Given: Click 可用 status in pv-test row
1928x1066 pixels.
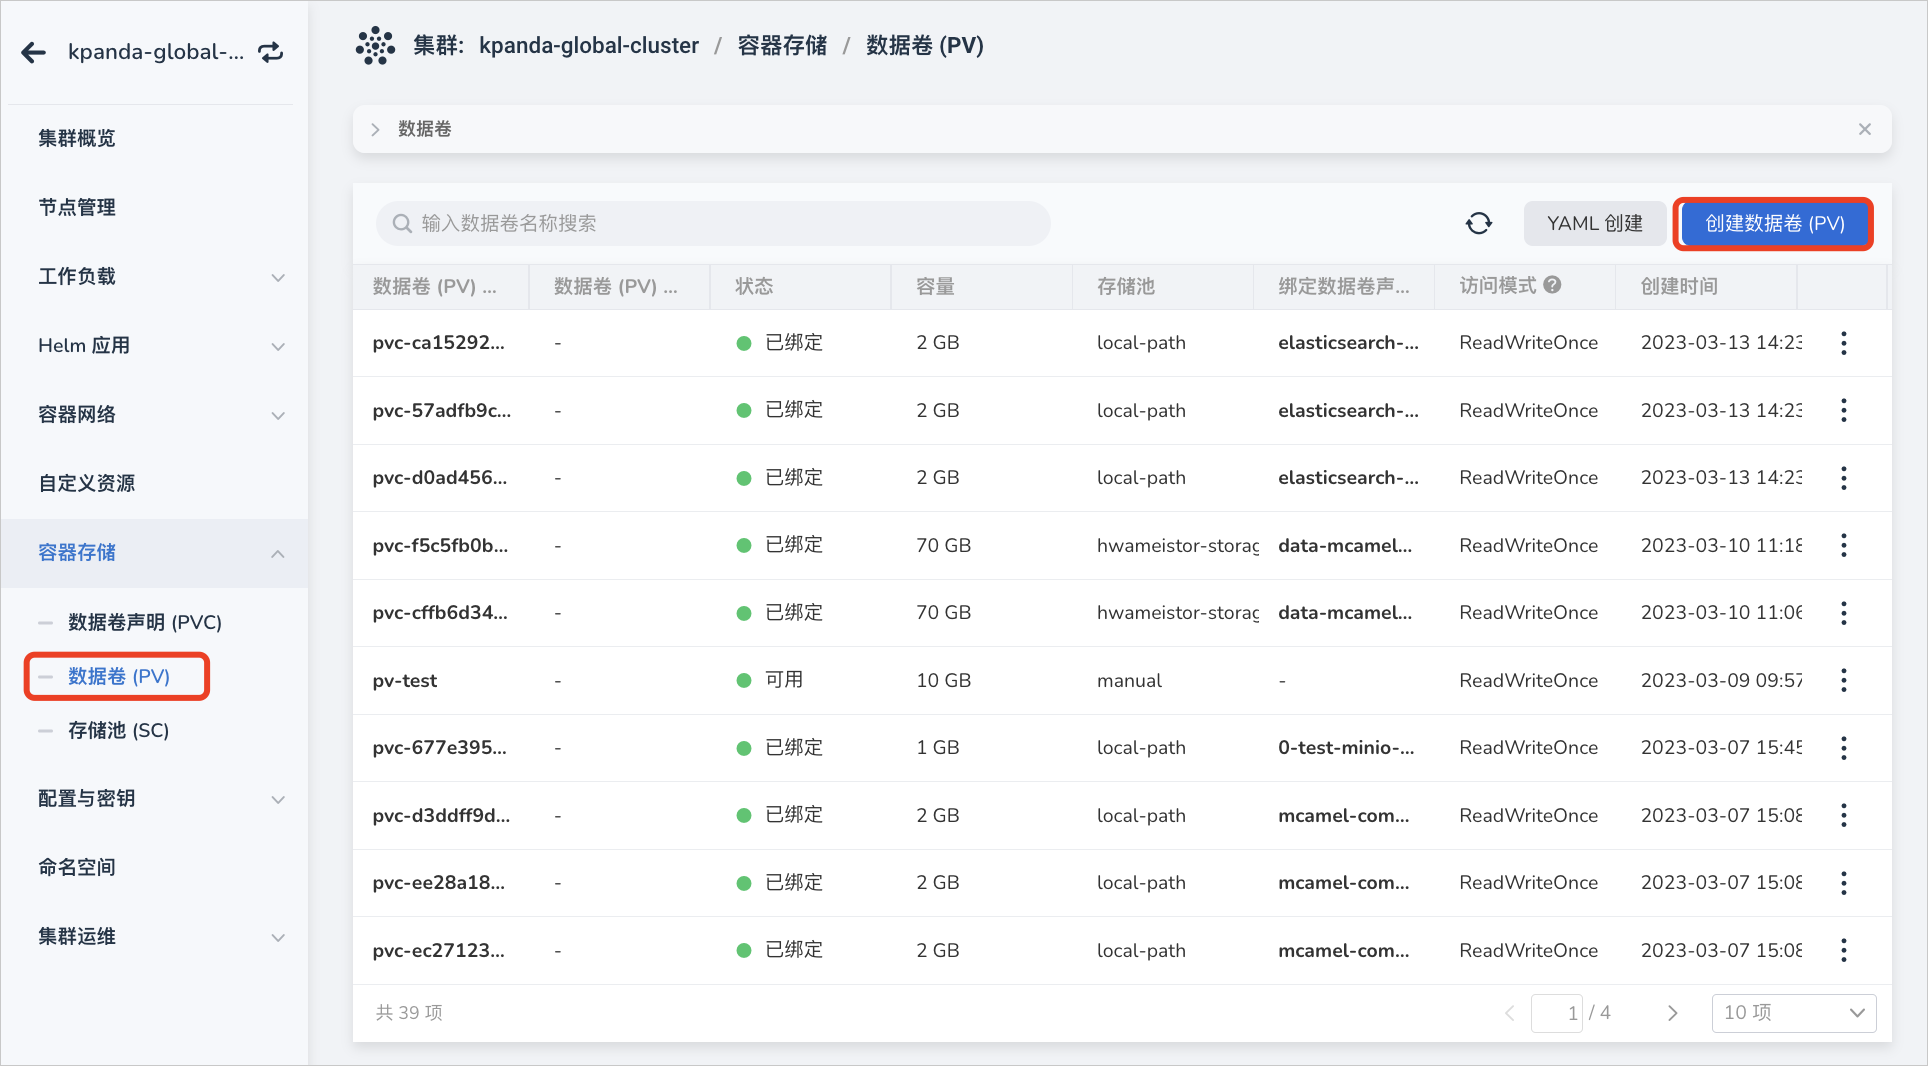Looking at the screenshot, I should (784, 680).
